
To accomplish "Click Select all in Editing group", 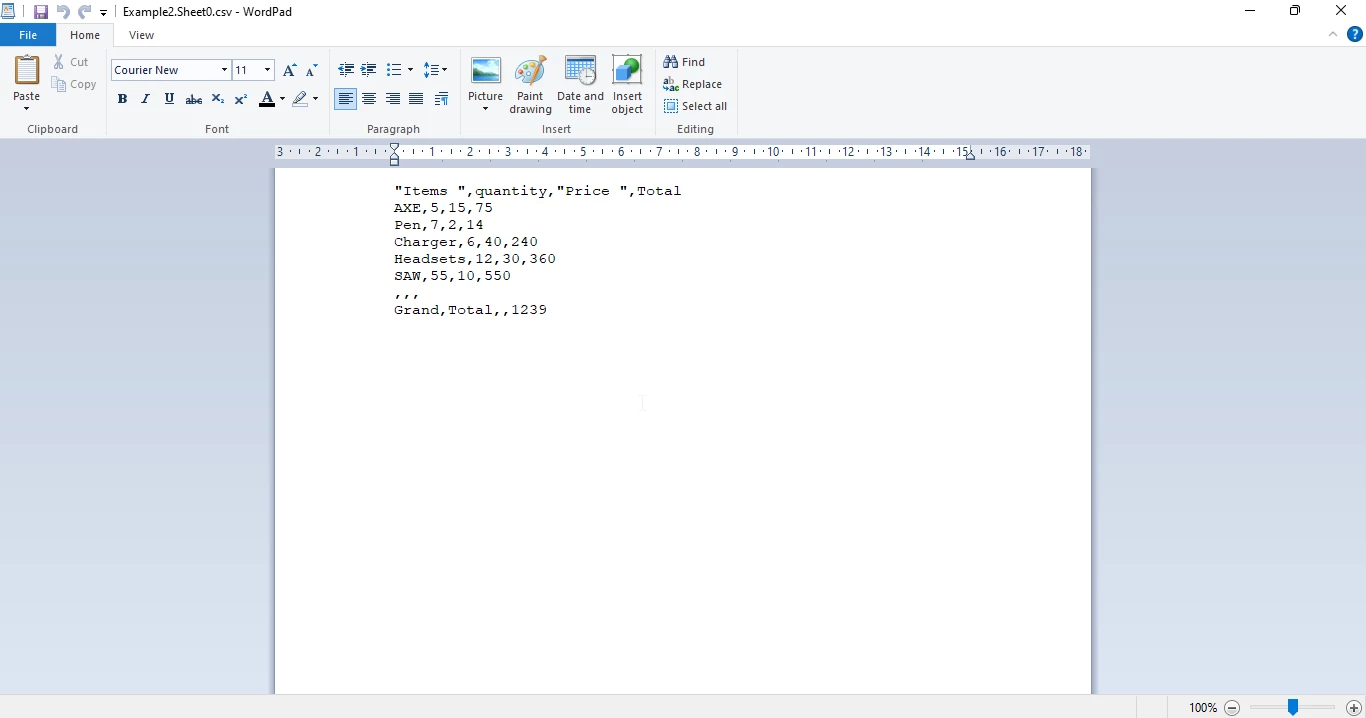I will (696, 106).
